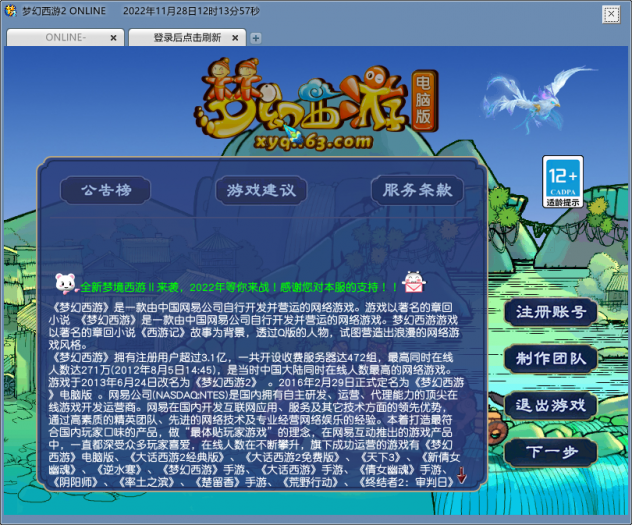Click the date time text in title bar
632x525 pixels.
[x=191, y=11]
